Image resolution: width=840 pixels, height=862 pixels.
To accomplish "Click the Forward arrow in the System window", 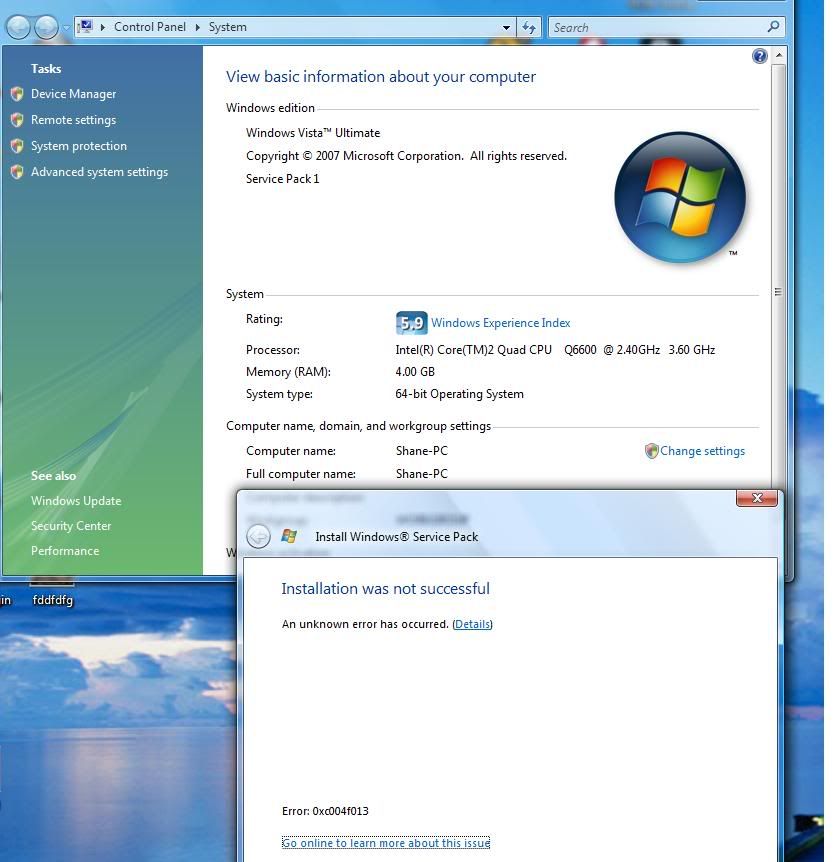I will pyautogui.click(x=46, y=27).
